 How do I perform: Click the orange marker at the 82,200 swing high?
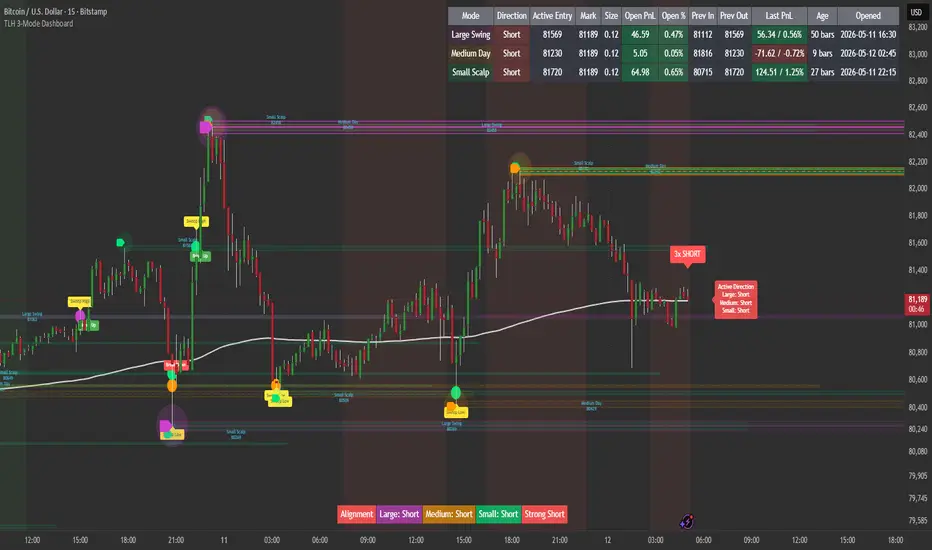tap(515, 169)
